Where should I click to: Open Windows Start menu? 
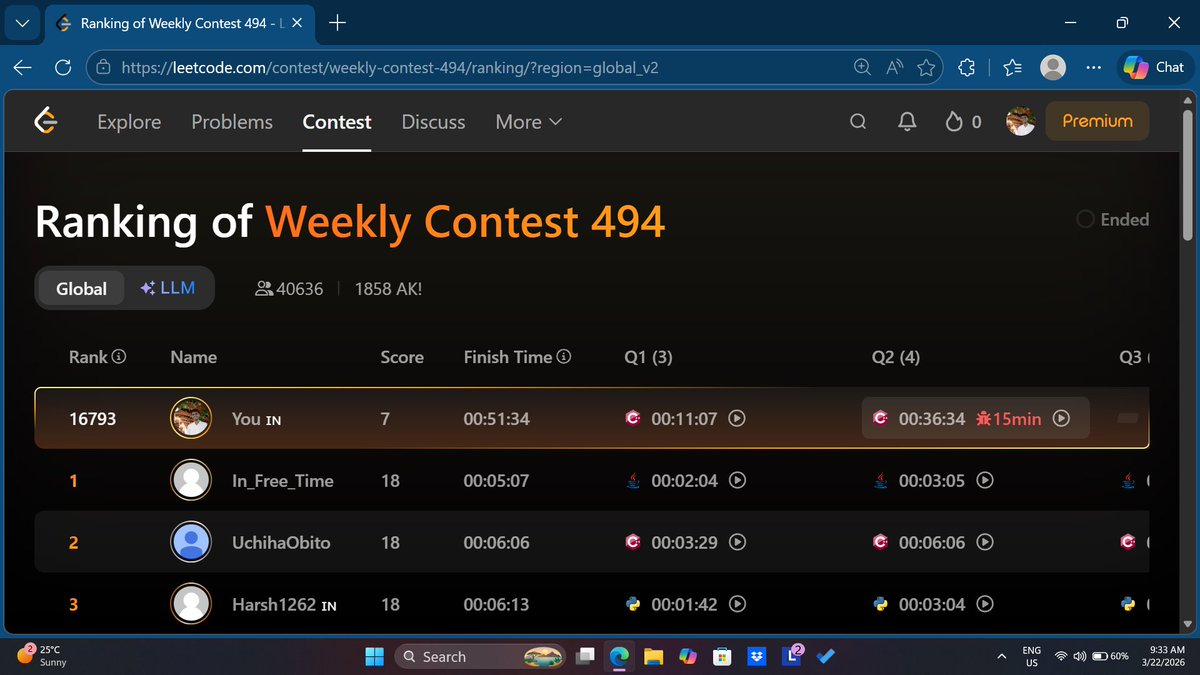point(374,656)
